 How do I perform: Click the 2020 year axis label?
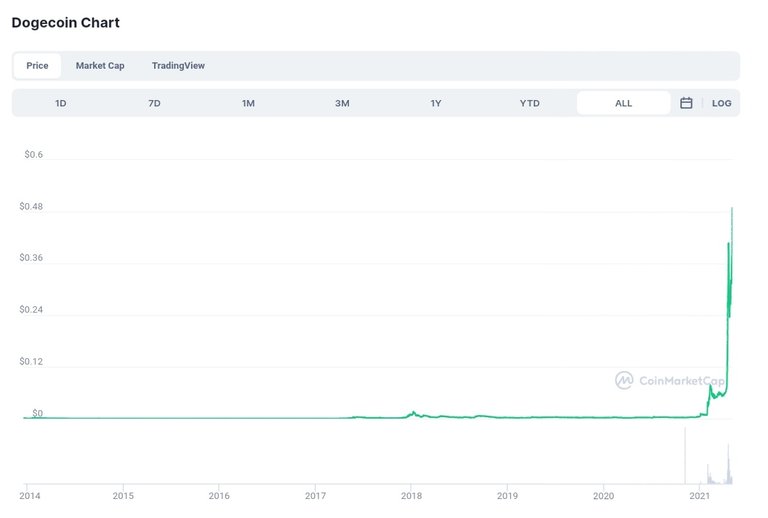[x=603, y=496]
